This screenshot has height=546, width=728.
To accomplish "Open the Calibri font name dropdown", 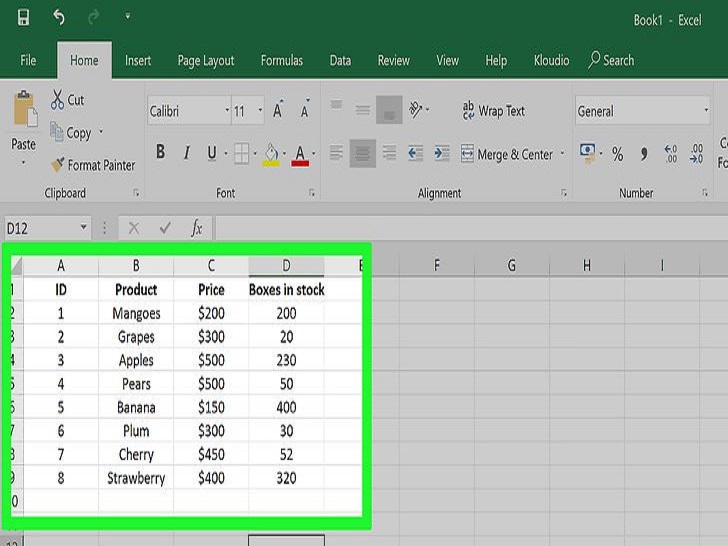I will (x=227, y=110).
